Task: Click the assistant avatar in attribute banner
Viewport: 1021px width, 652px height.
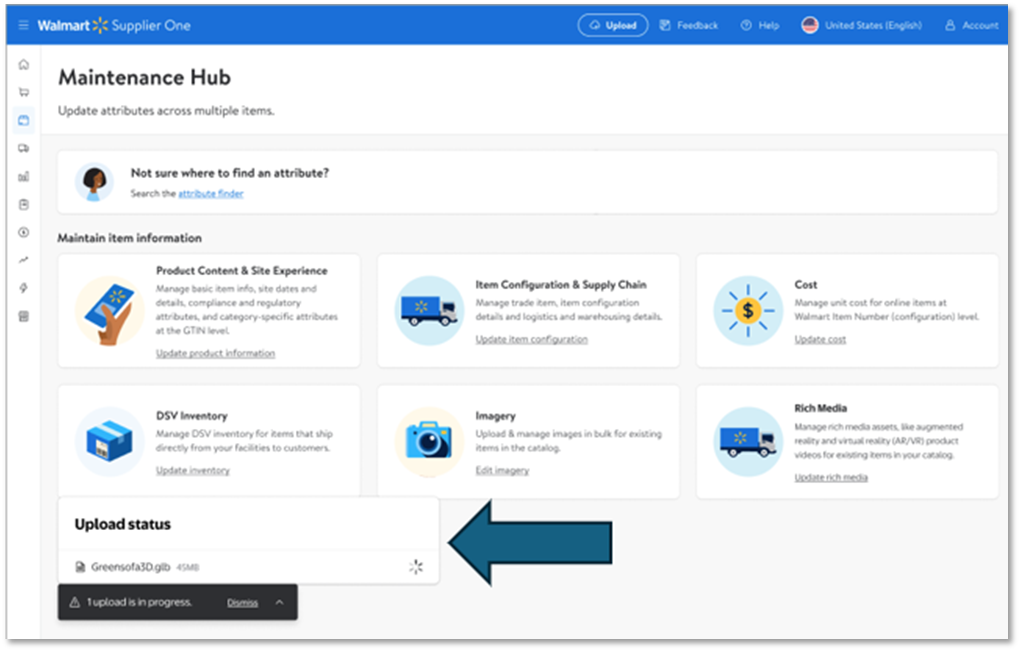Action: coord(94,182)
